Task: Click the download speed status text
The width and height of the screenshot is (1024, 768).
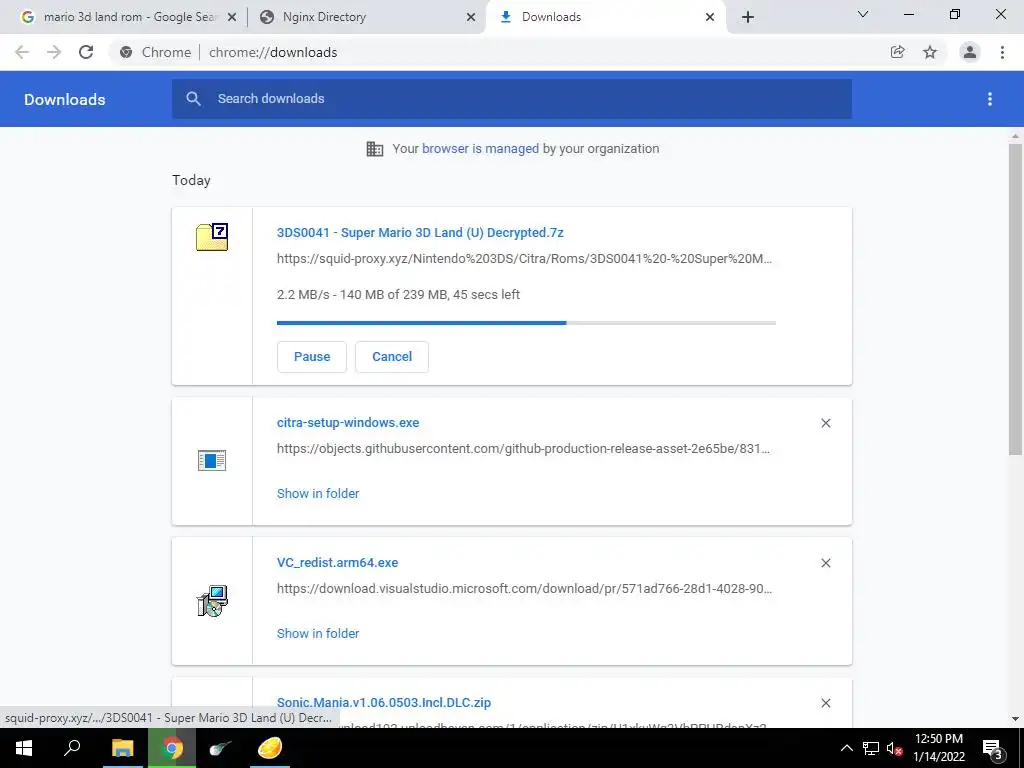Action: pos(398,295)
